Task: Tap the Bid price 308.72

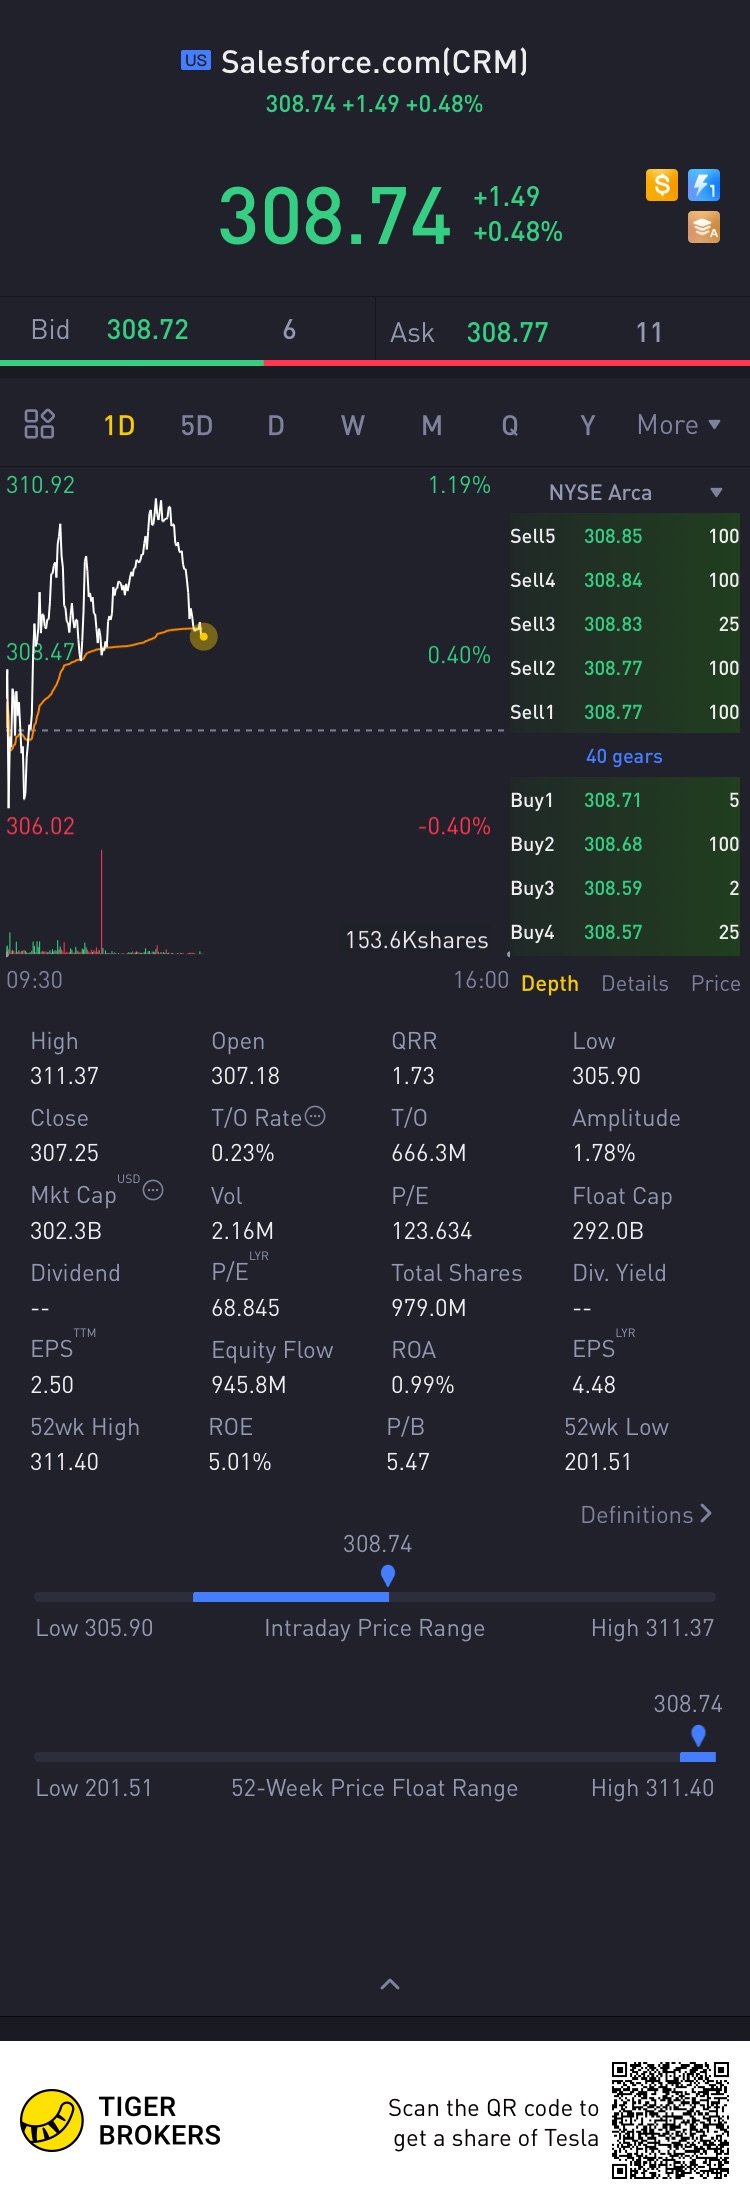Action: pyautogui.click(x=148, y=330)
